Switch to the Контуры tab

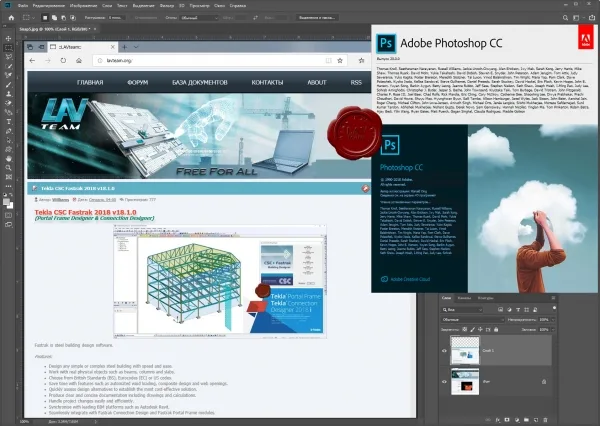486,298
